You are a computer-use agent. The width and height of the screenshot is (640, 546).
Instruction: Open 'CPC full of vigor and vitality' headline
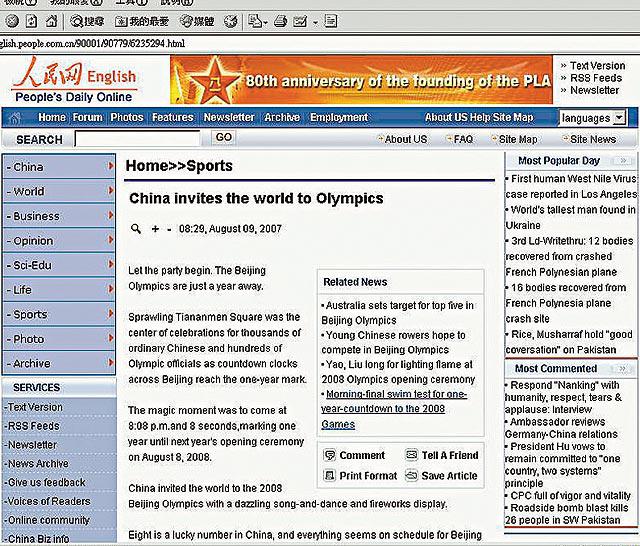570,495
